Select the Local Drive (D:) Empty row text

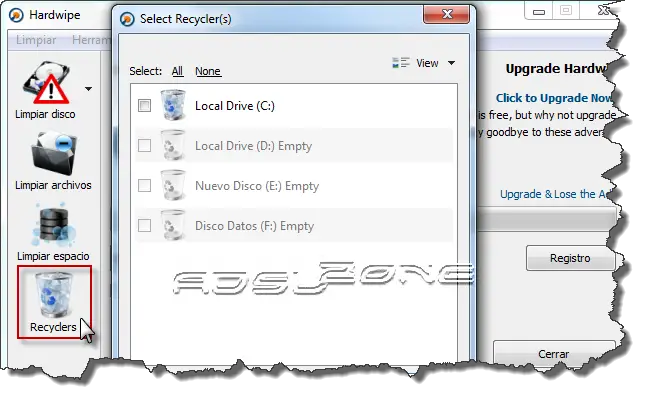pyautogui.click(x=253, y=146)
